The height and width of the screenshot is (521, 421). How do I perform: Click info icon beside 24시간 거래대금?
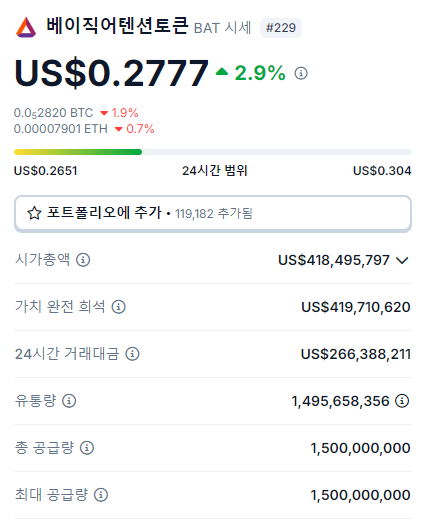point(132,354)
